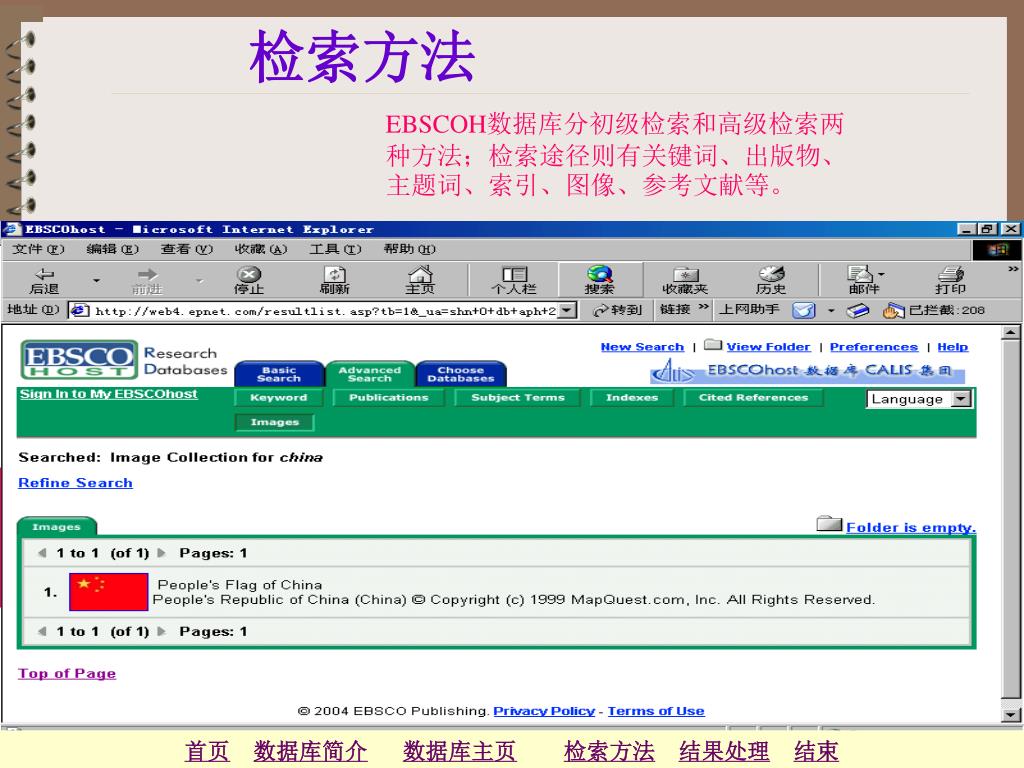Open the File (文件) menu
Viewport: 1024px width, 768px height.
coord(39,249)
